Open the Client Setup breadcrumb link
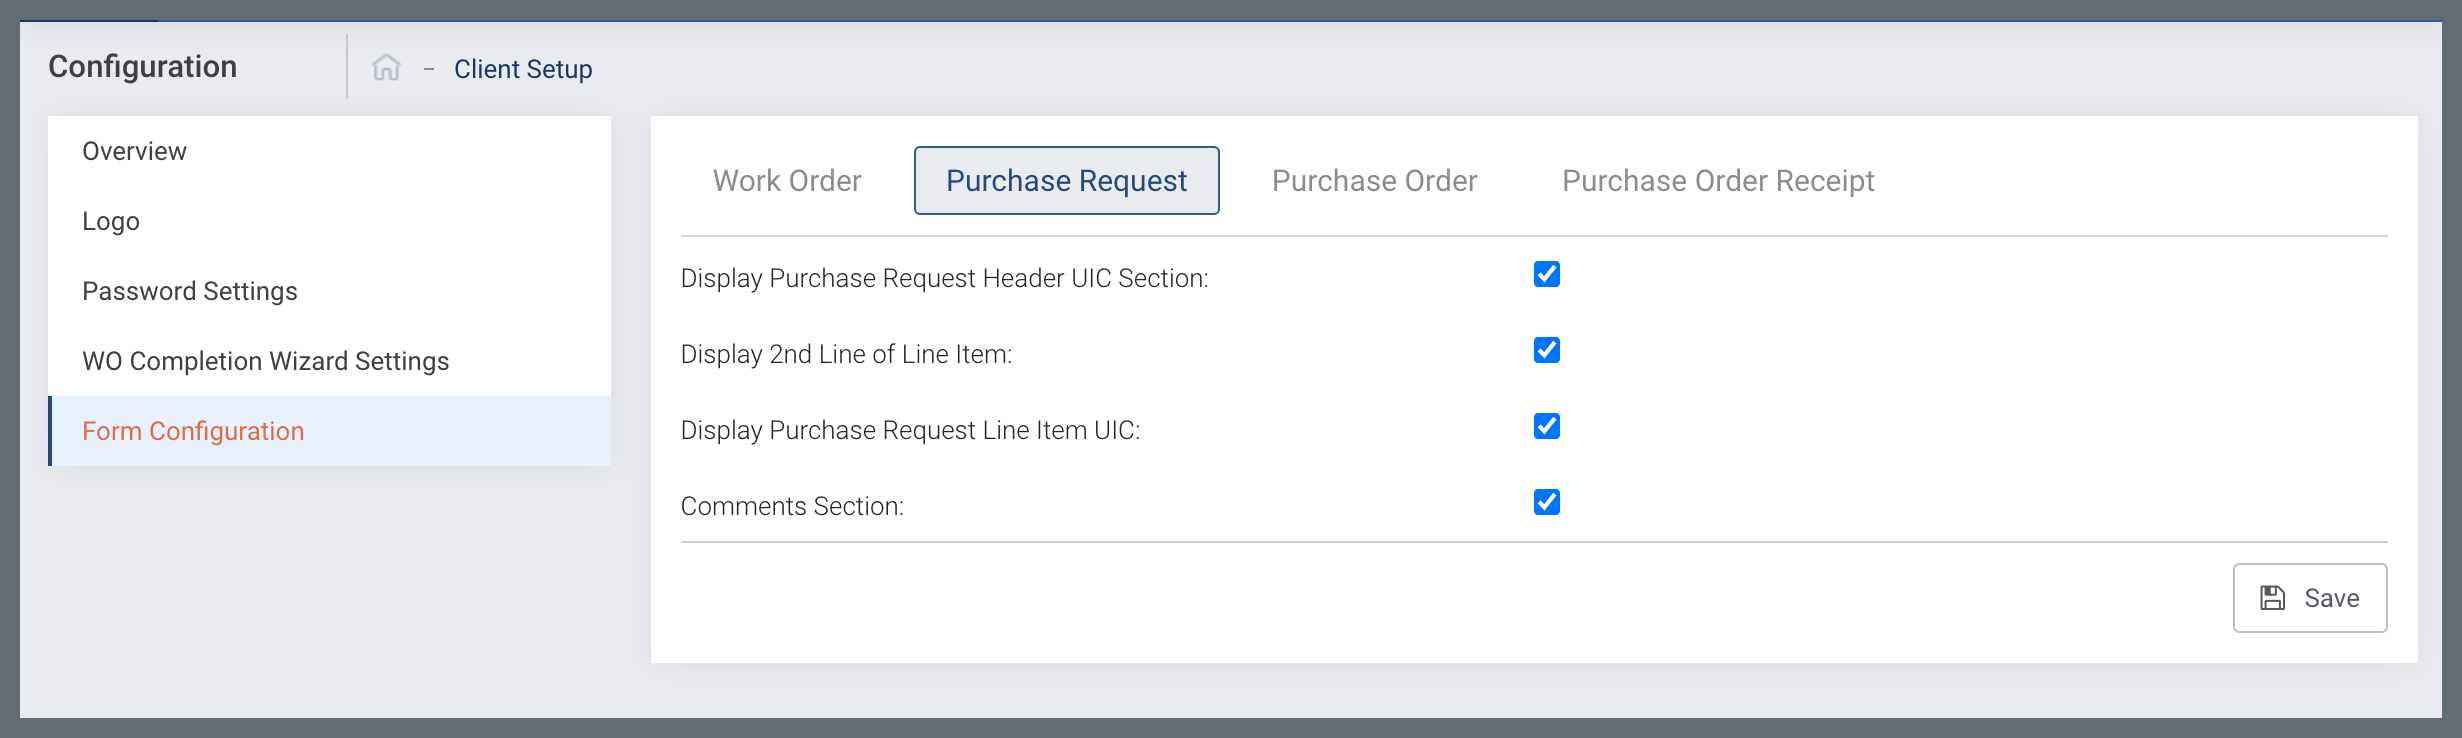 tap(523, 69)
